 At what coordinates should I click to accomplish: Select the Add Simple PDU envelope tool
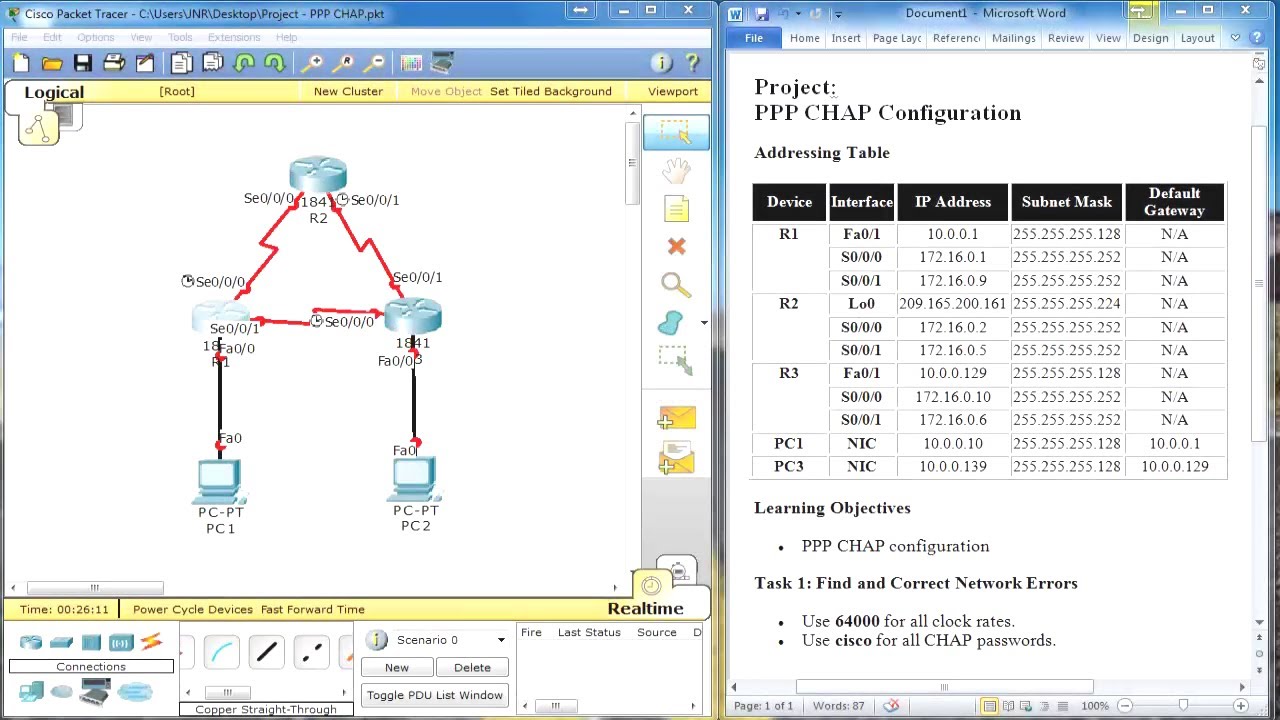pos(676,418)
